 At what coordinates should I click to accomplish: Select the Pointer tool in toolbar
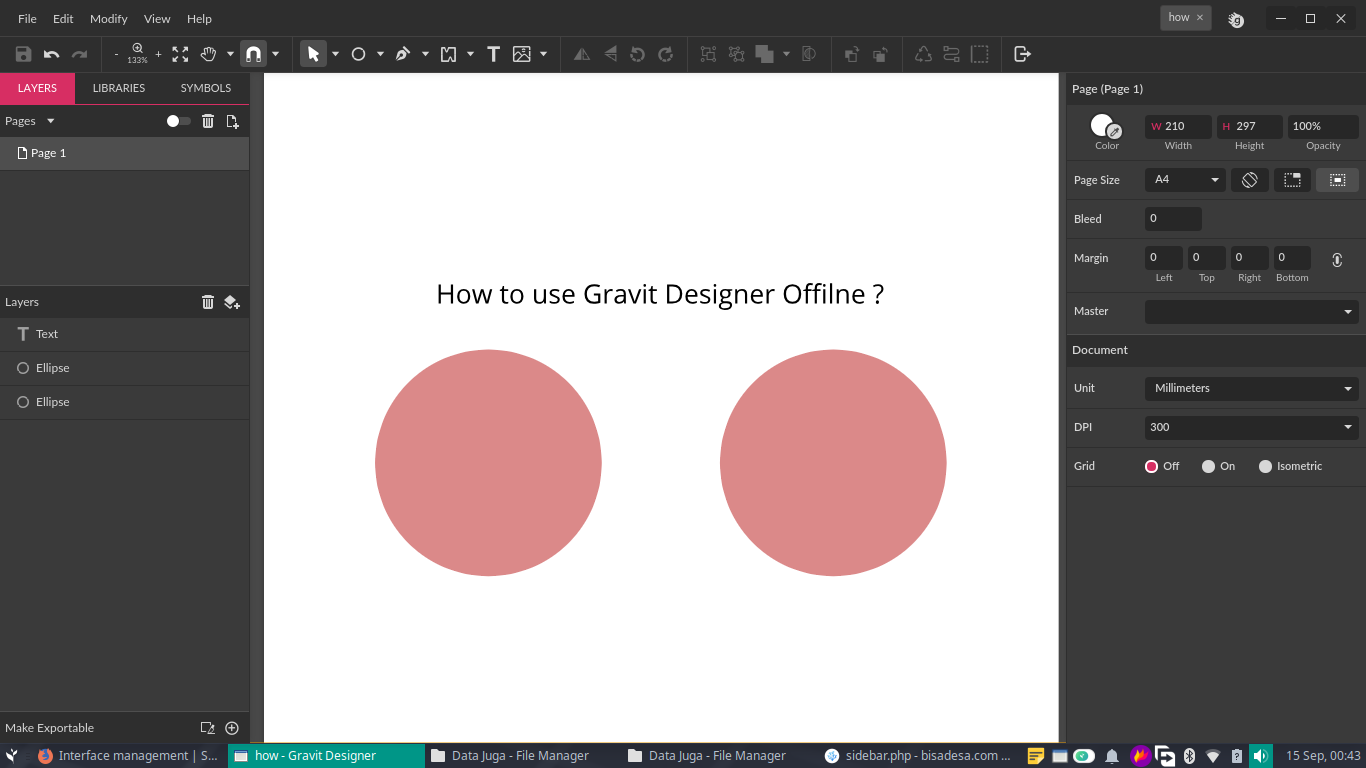coord(314,54)
